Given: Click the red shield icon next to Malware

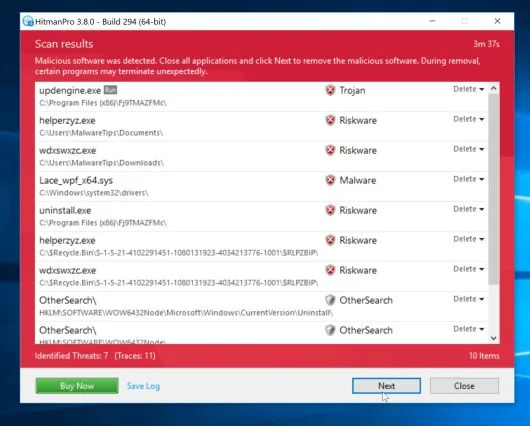Looking at the screenshot, I should (330, 180).
